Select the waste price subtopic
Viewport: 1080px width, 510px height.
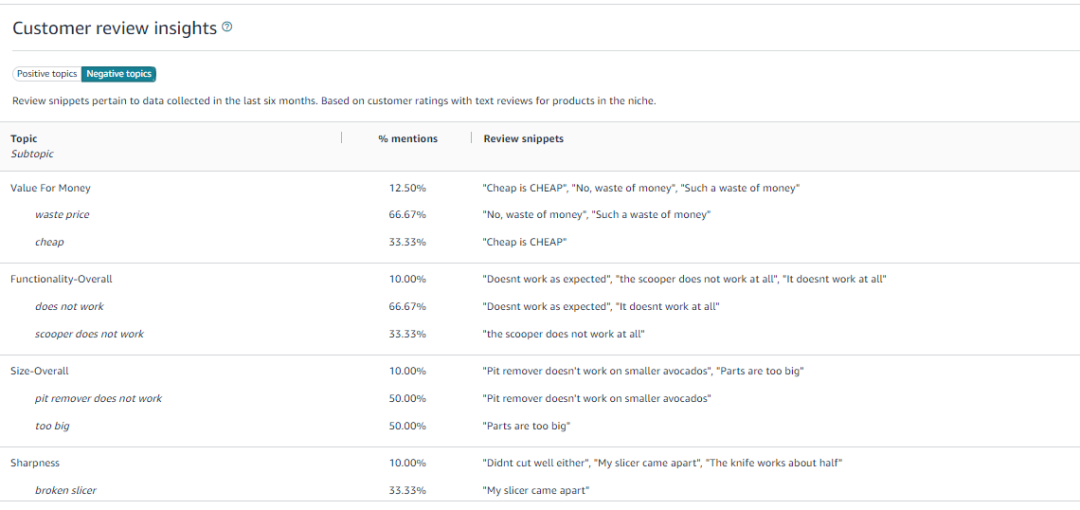tap(62, 215)
